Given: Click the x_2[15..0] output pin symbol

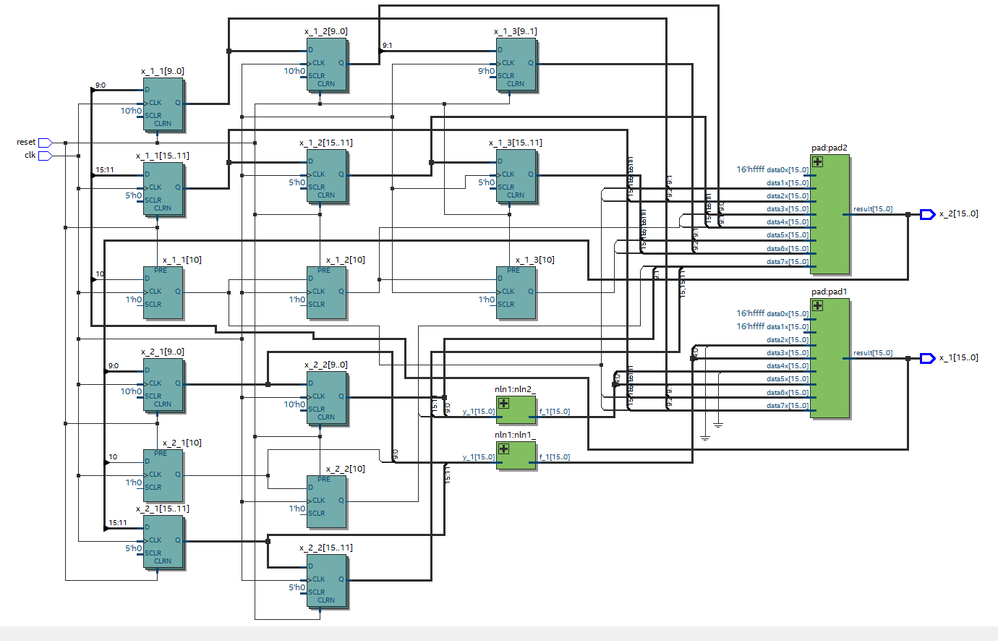Looking at the screenshot, I should pos(927,214).
